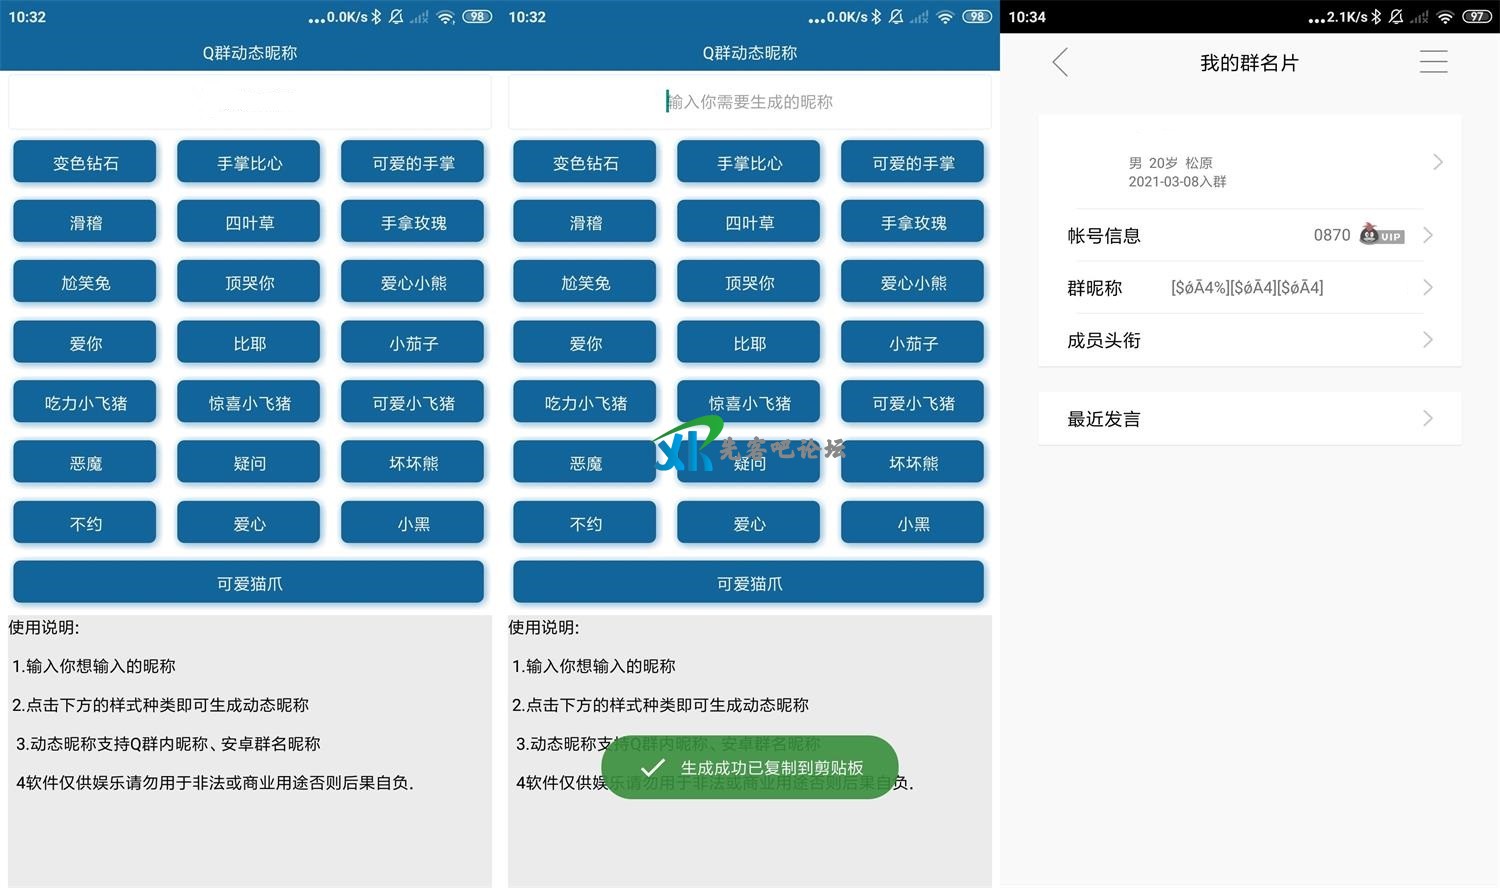
Task: Focus the 输入你需要生成的昵称 input field
Action: coord(749,102)
